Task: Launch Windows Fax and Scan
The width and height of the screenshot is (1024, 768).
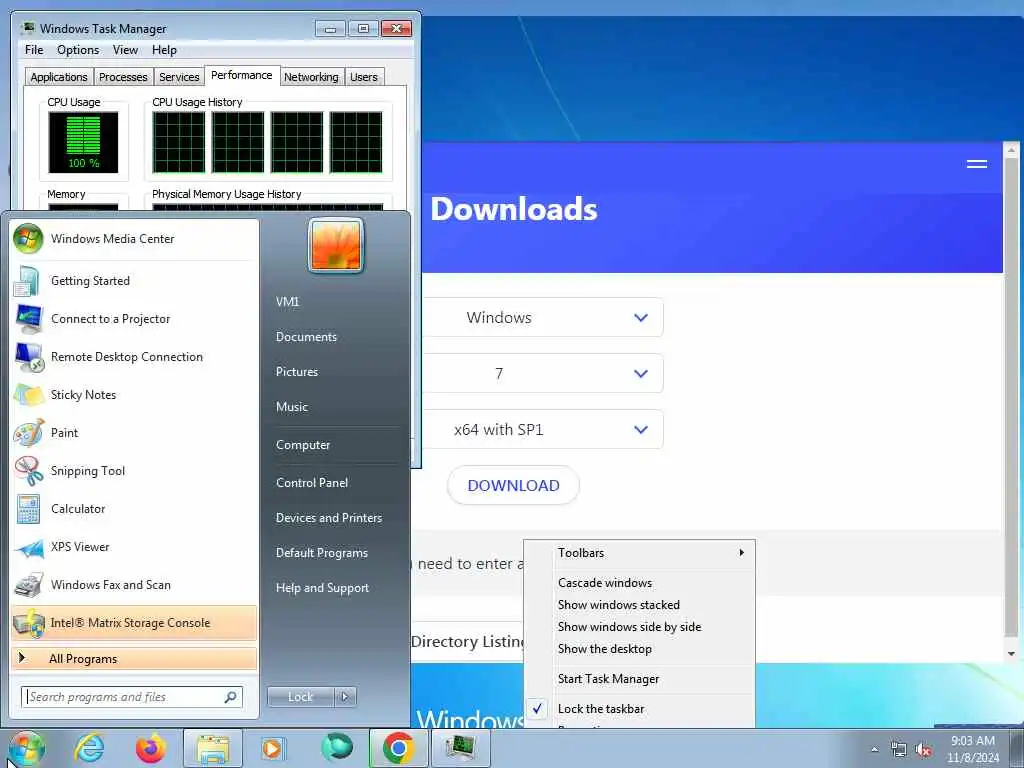Action: click(134, 584)
